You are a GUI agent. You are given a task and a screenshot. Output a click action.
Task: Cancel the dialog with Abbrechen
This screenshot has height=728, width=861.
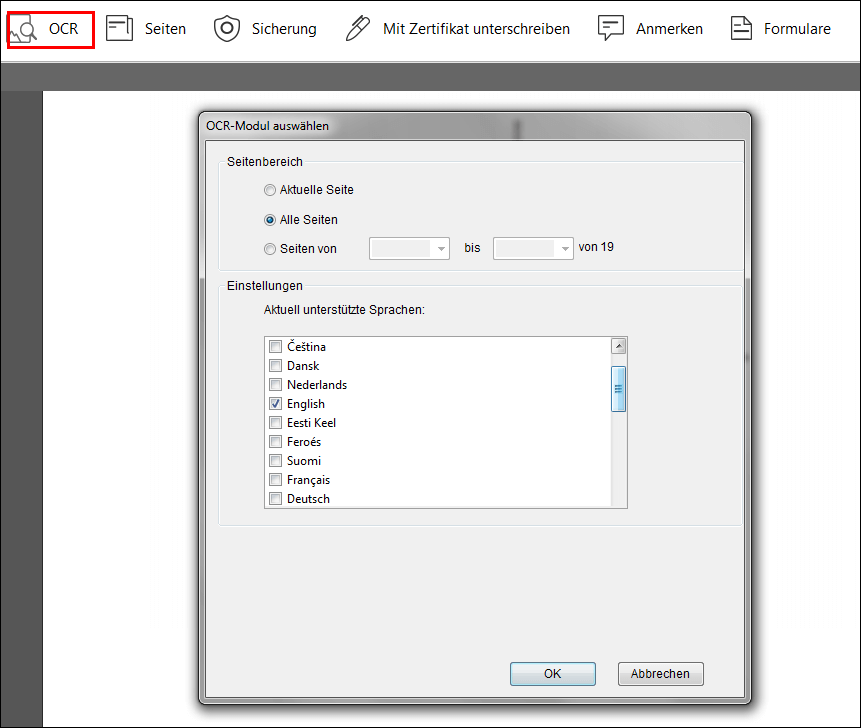pyautogui.click(x=660, y=673)
